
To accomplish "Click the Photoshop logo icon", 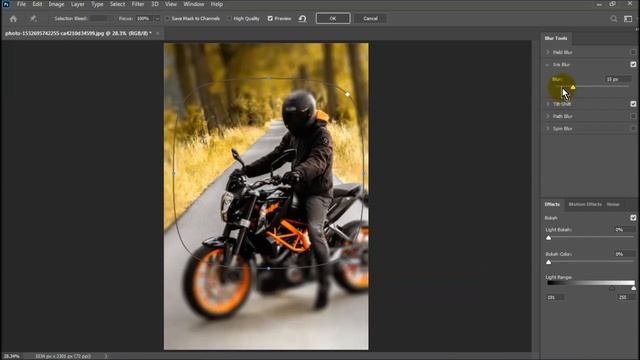I will click(x=6, y=4).
